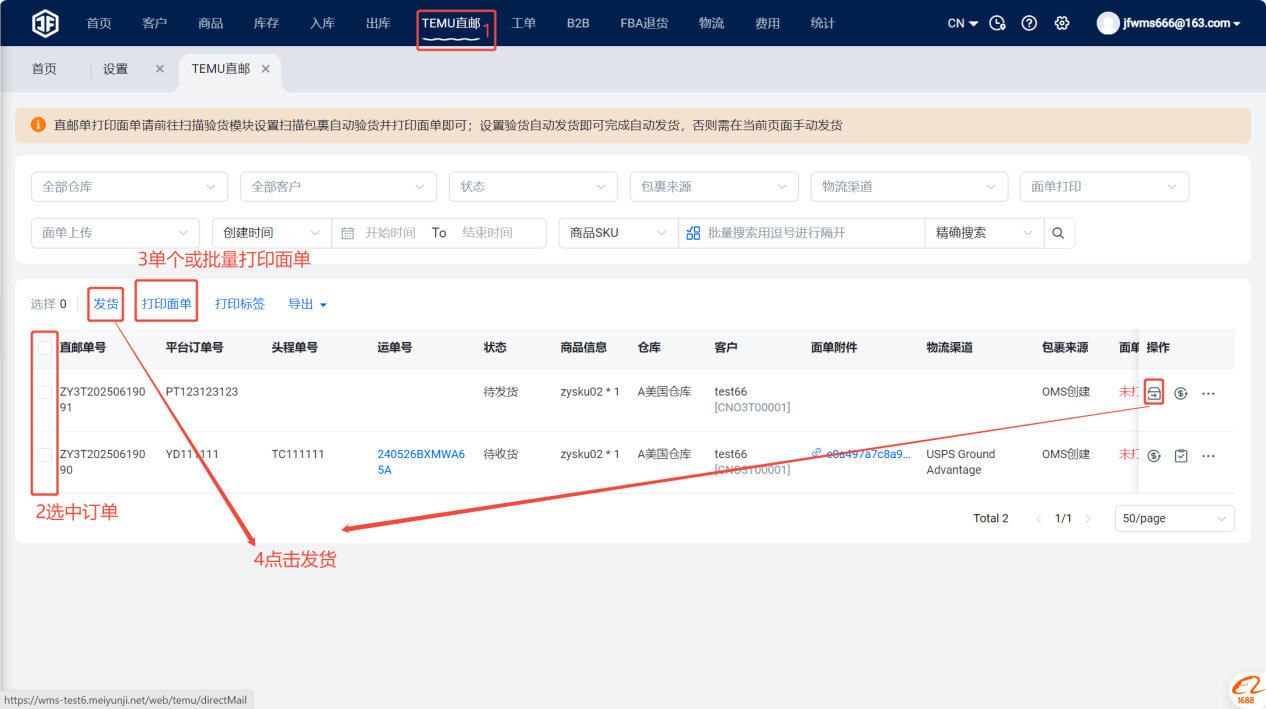Click the calendar icon in date range field
The height and width of the screenshot is (709, 1266).
coord(348,233)
